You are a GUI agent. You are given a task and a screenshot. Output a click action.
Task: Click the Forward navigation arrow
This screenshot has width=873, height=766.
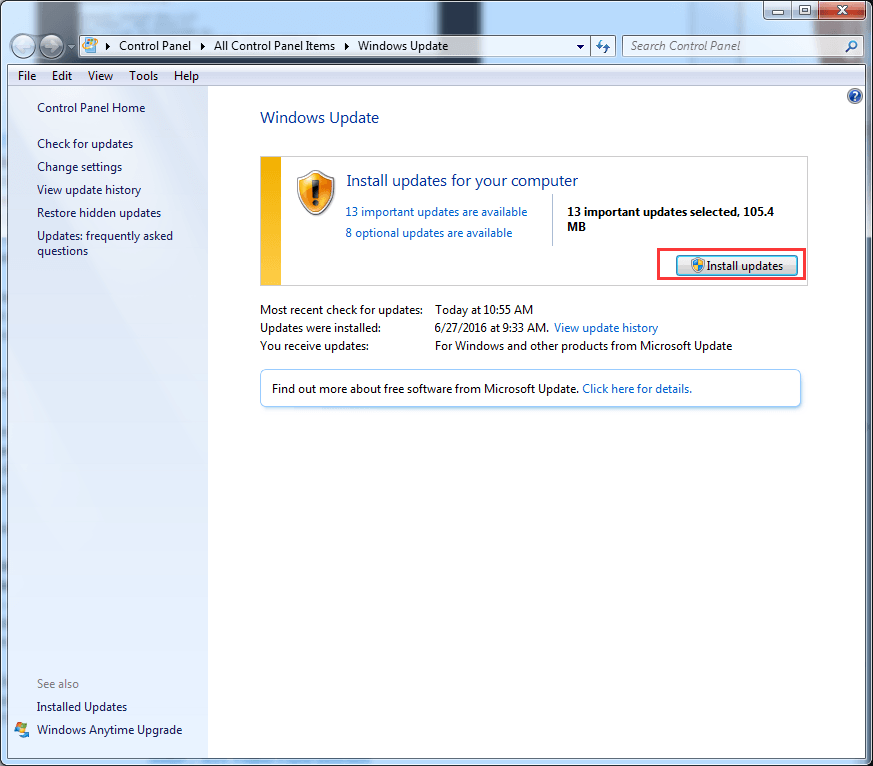(x=52, y=46)
